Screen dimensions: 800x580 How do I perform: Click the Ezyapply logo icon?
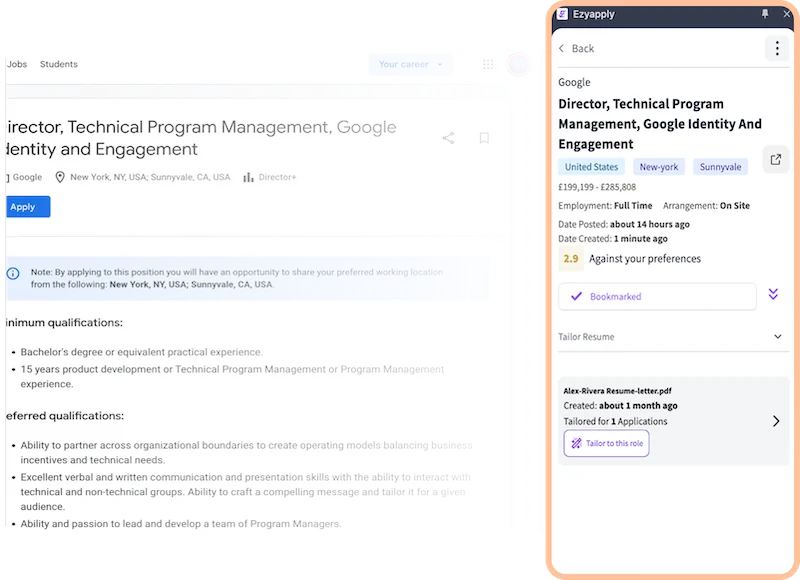point(562,14)
